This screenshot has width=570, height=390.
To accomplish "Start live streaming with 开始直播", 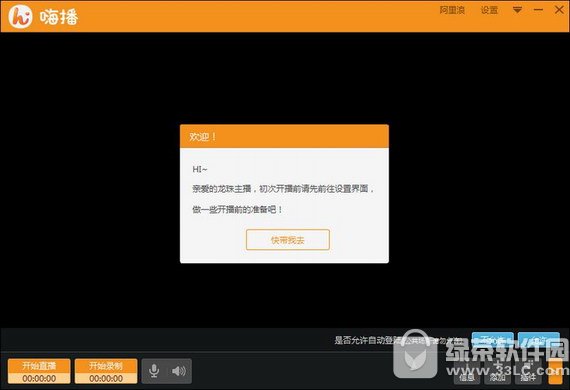I will 39,371.
